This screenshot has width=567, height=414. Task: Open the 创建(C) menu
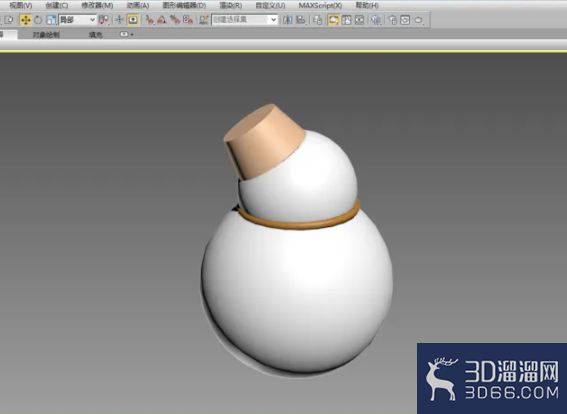point(57,5)
